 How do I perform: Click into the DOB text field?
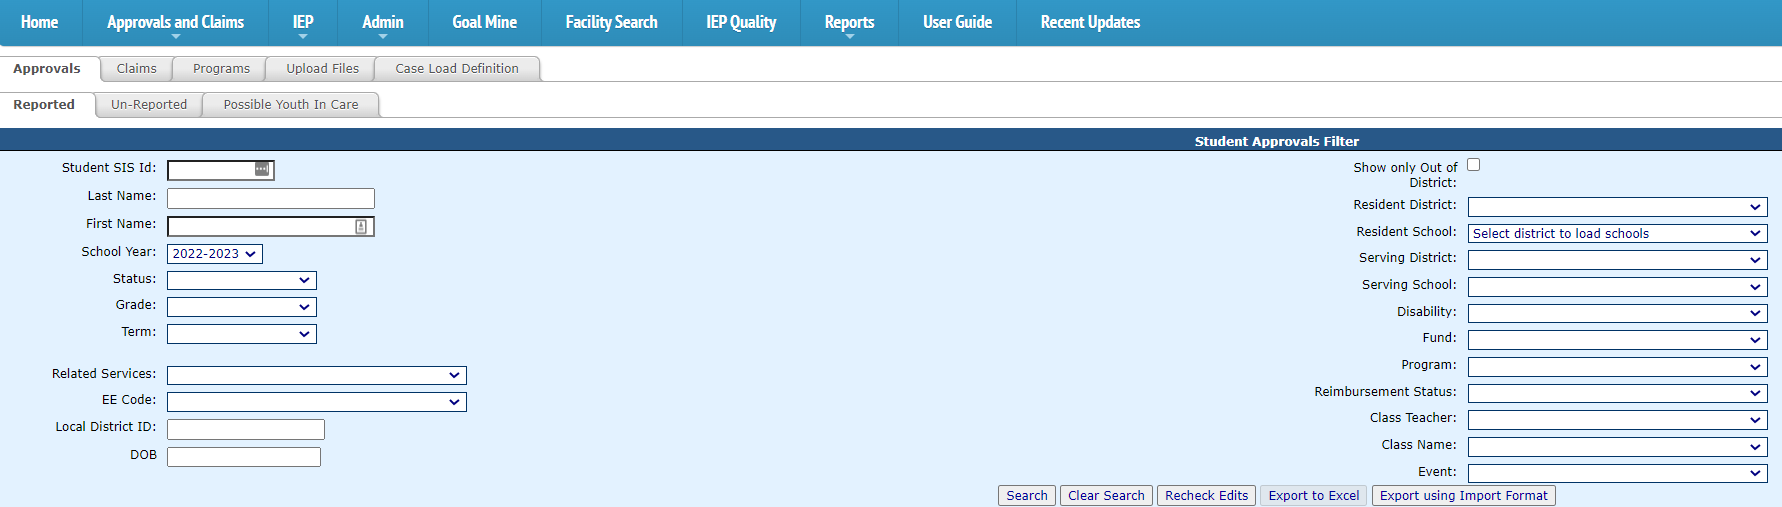coord(243,457)
